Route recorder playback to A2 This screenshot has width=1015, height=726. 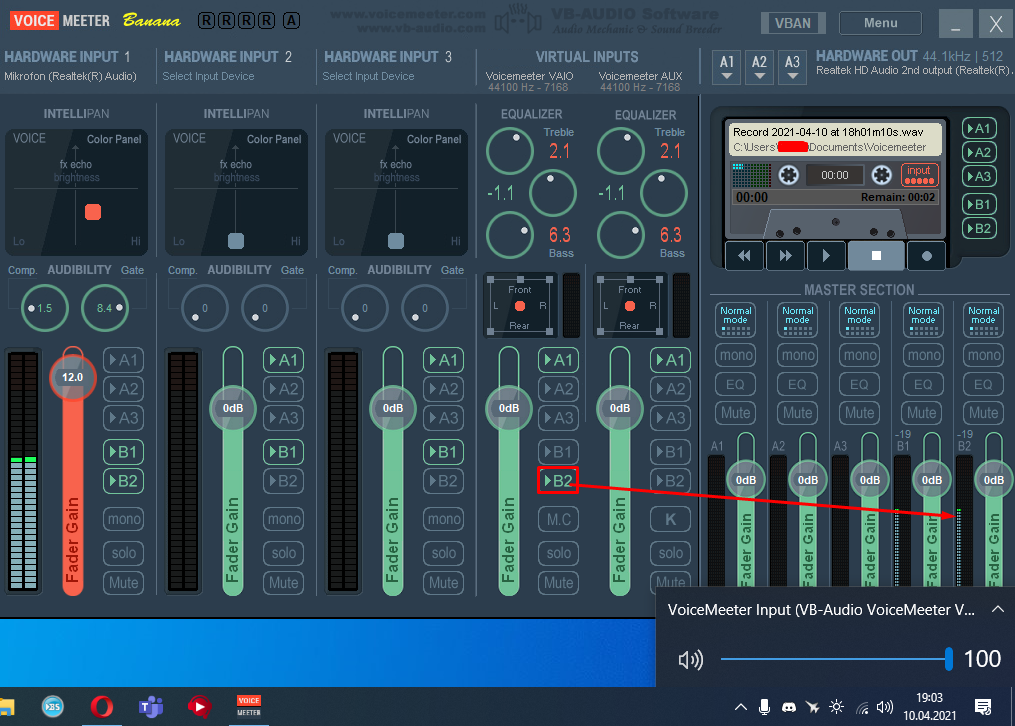point(979,152)
